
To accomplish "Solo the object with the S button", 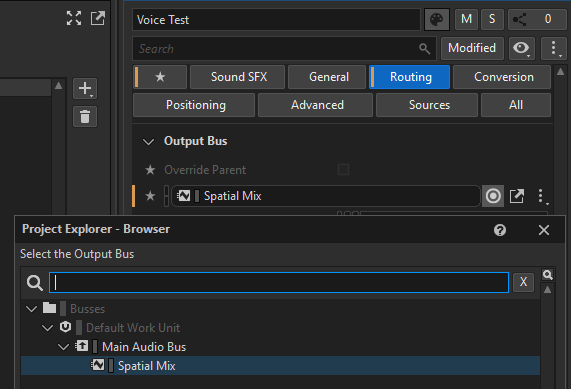I will click(x=492, y=19).
